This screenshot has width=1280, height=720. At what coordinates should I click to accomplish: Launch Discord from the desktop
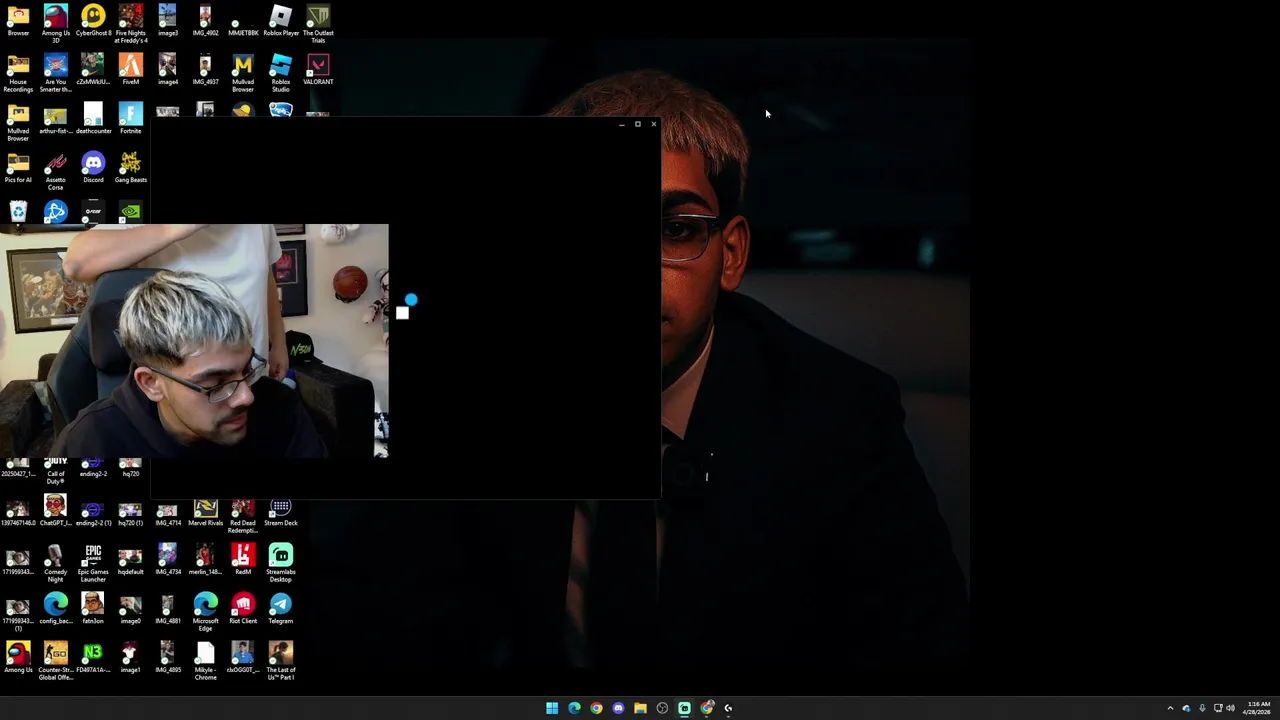point(93,168)
